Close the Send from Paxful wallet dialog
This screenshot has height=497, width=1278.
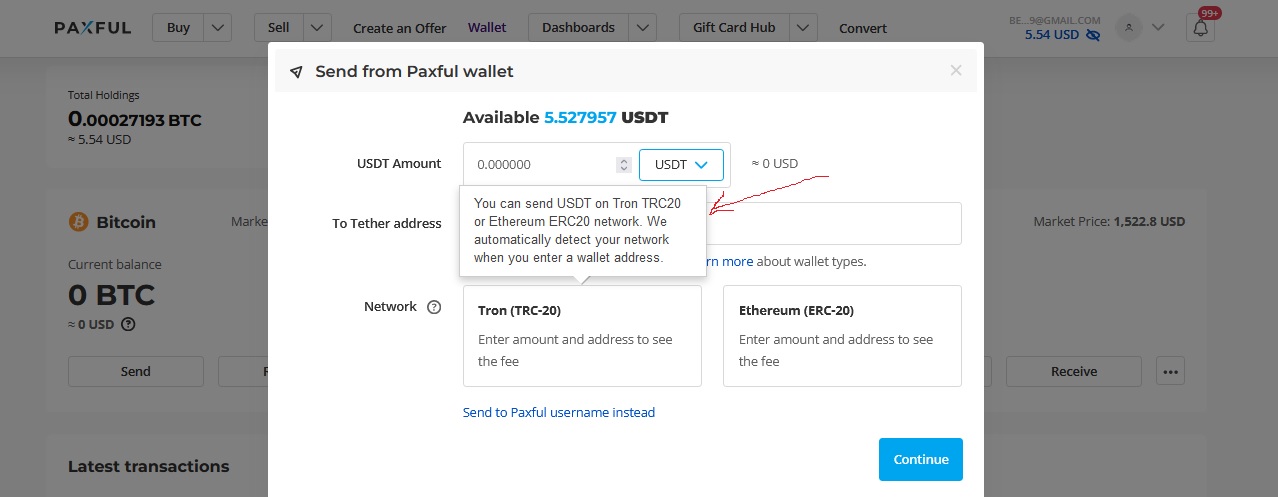pos(956,70)
